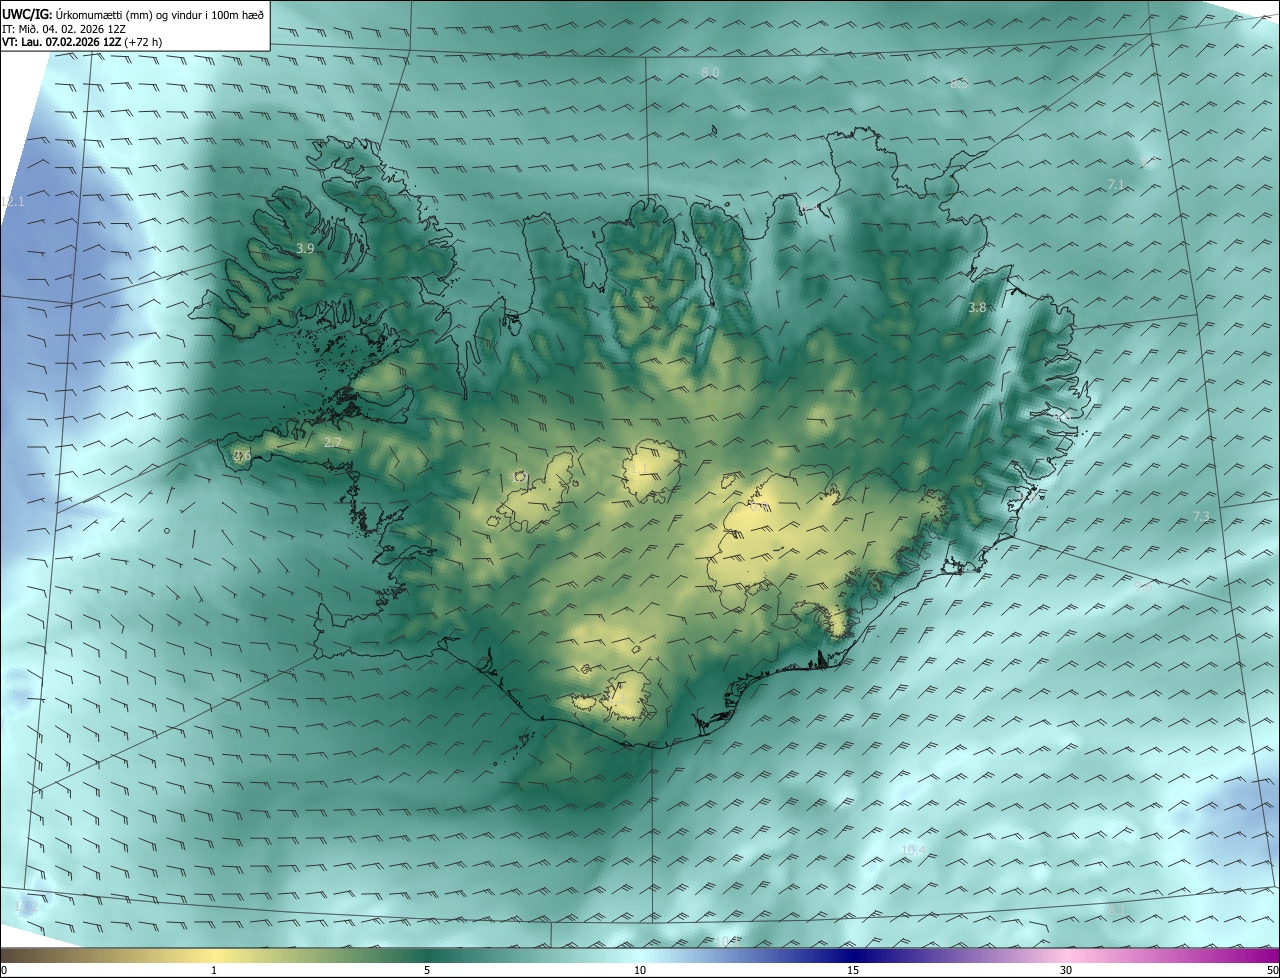
Task: Click the 3.8 value in northeast Iceland
Action: [977, 308]
